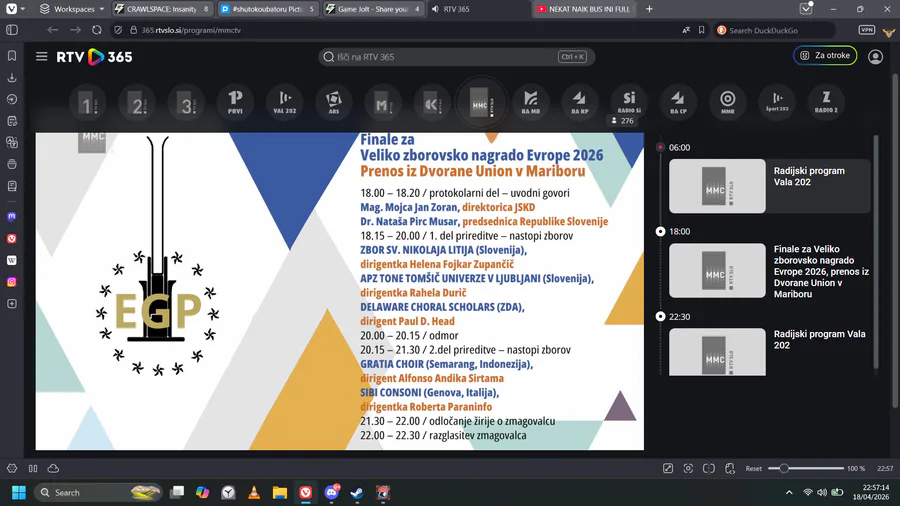Toggle the tracker blocker shield

[x=118, y=30]
